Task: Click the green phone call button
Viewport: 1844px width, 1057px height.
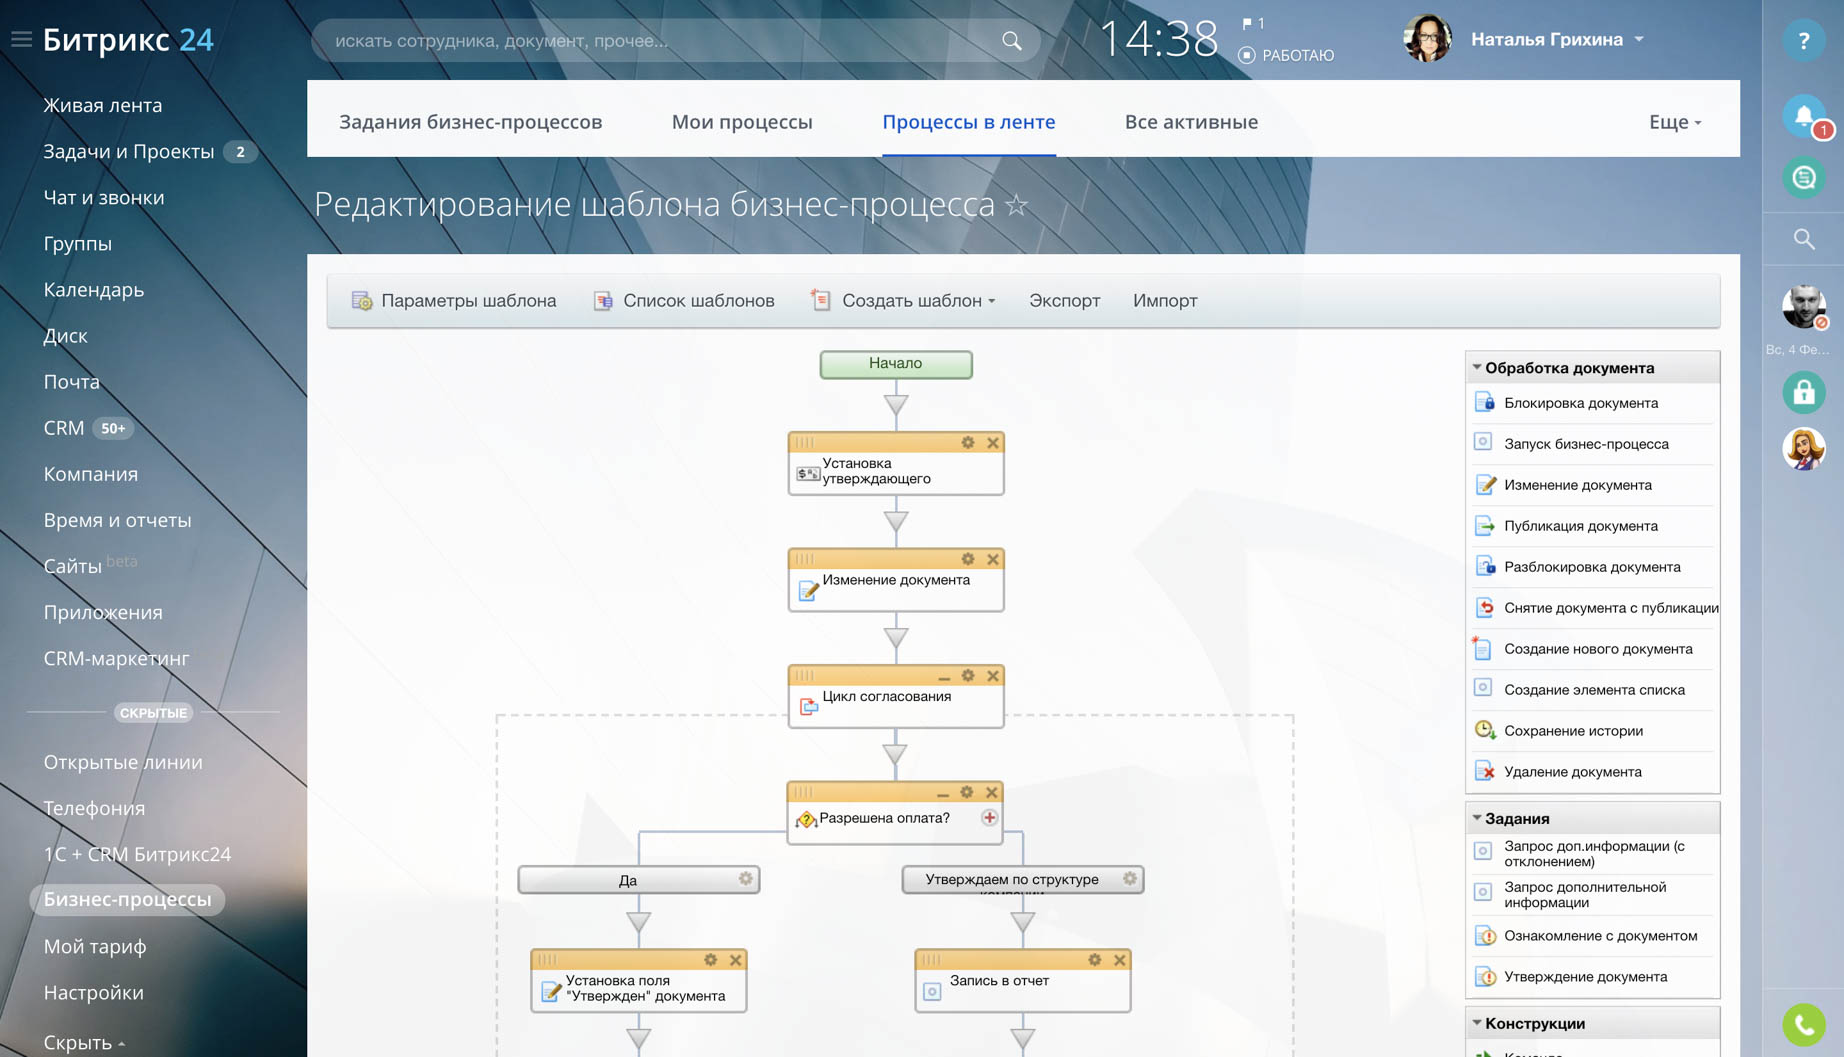Action: 1803,1024
